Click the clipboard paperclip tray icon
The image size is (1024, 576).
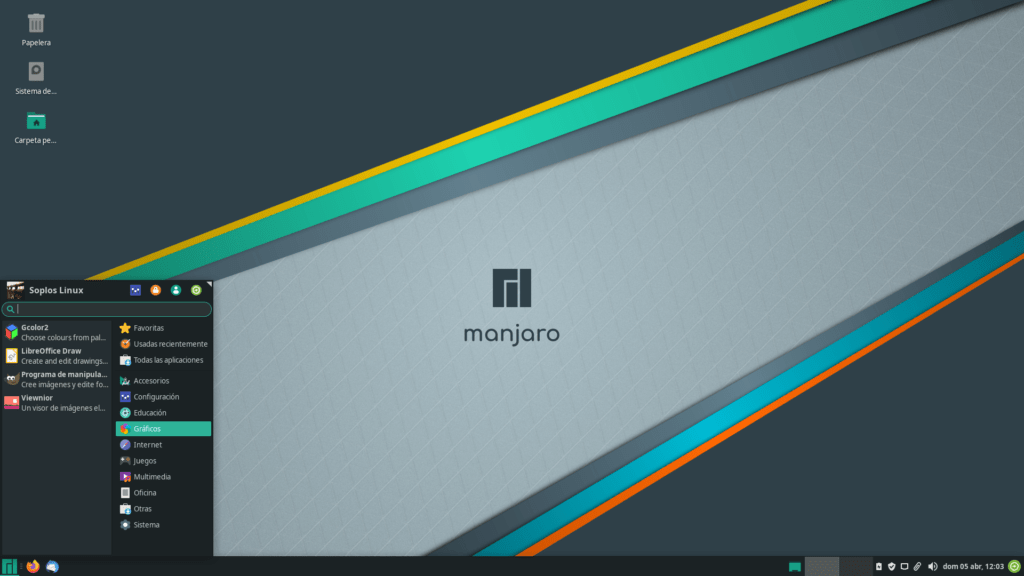pos(918,567)
